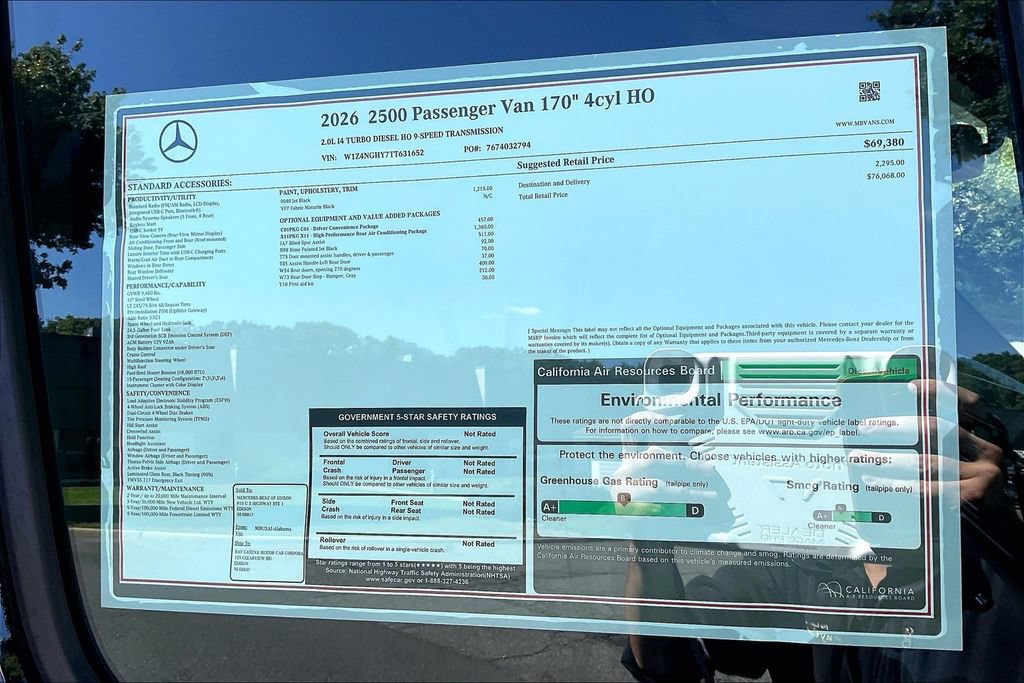Click the 'W73 Rear Door Step' line
The width and height of the screenshot is (1024, 683).
pyautogui.click(x=318, y=276)
